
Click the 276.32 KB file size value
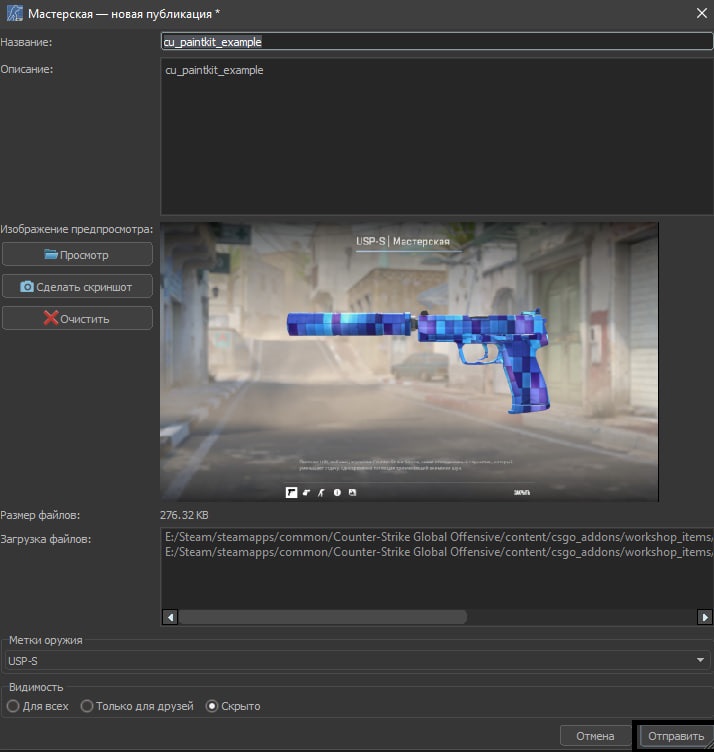click(184, 515)
